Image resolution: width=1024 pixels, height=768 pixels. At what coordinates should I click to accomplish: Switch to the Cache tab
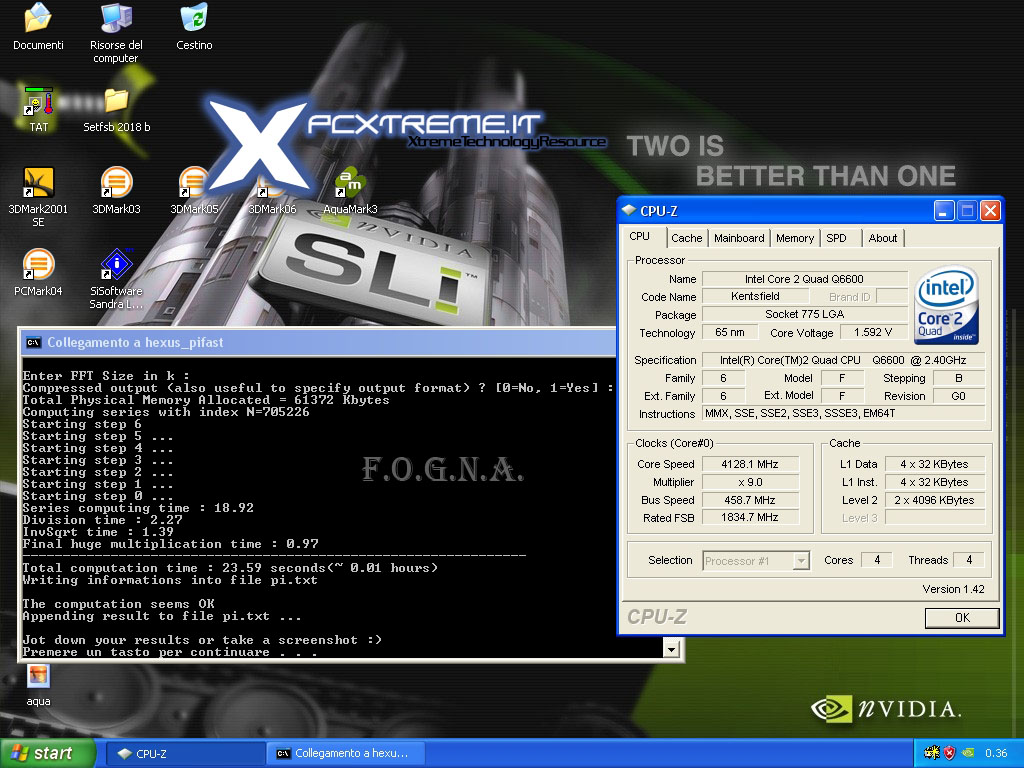[x=686, y=238]
